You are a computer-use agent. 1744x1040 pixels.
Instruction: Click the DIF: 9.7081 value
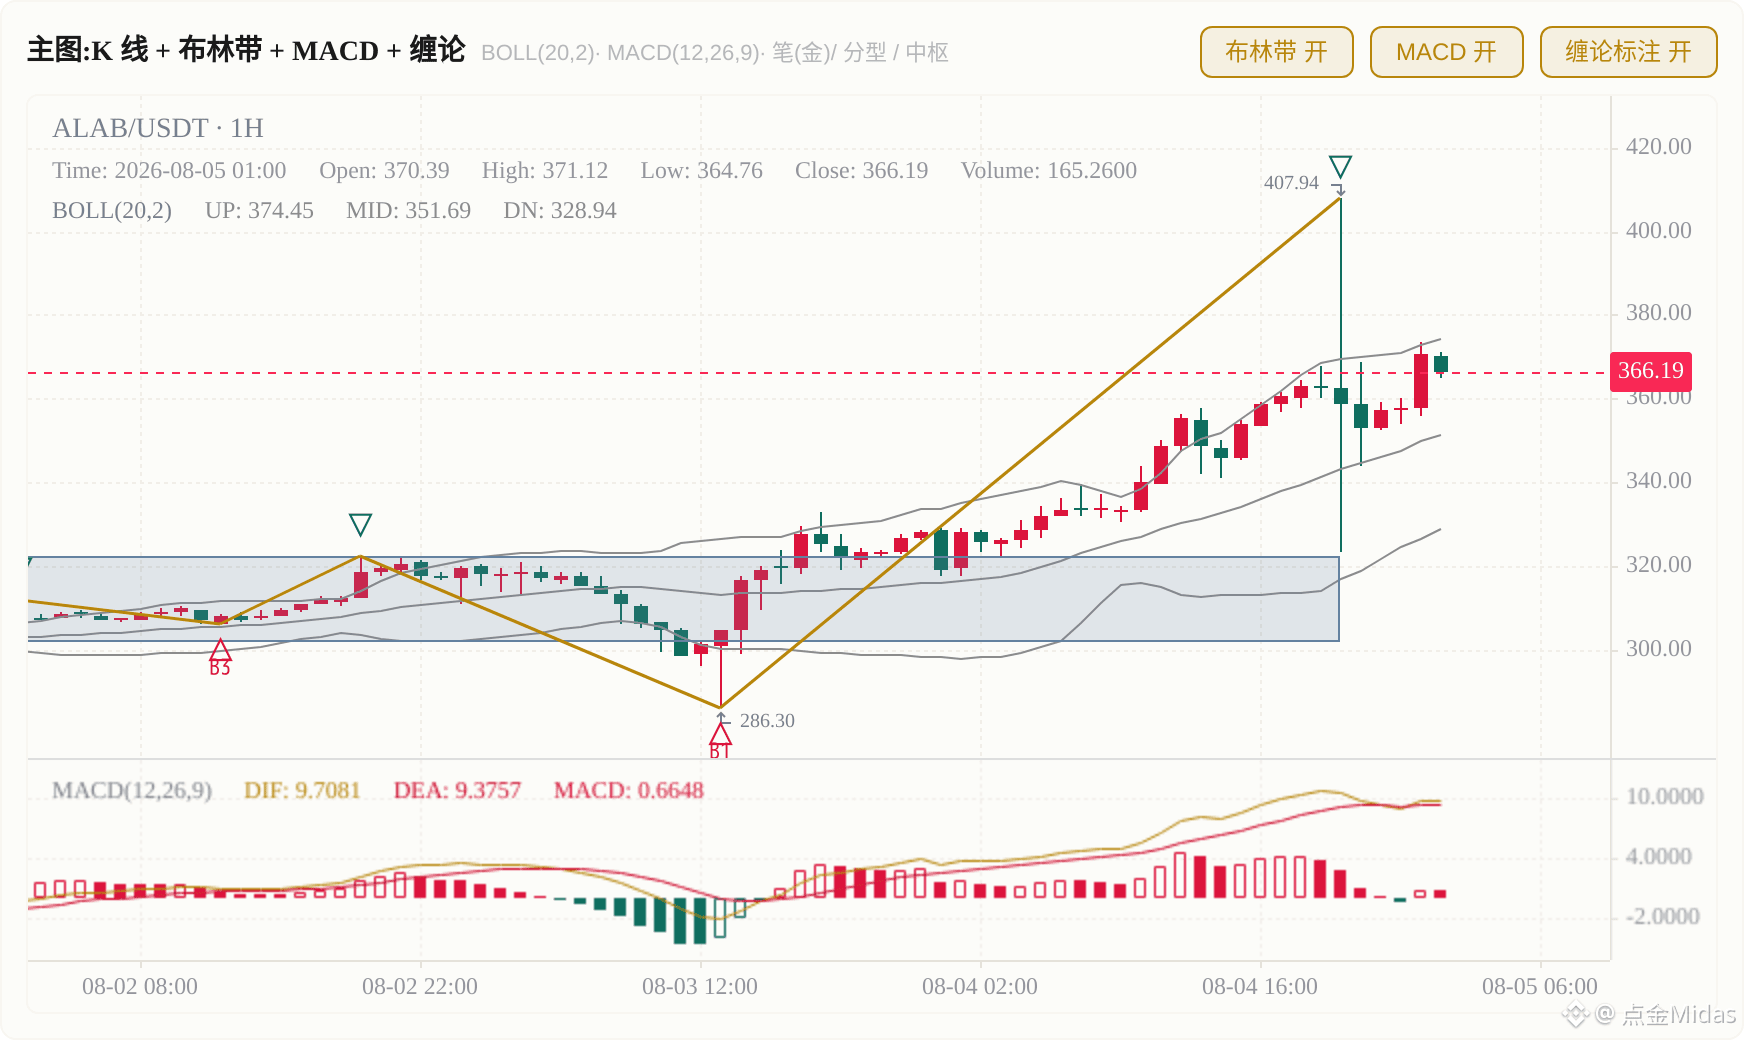tap(302, 791)
